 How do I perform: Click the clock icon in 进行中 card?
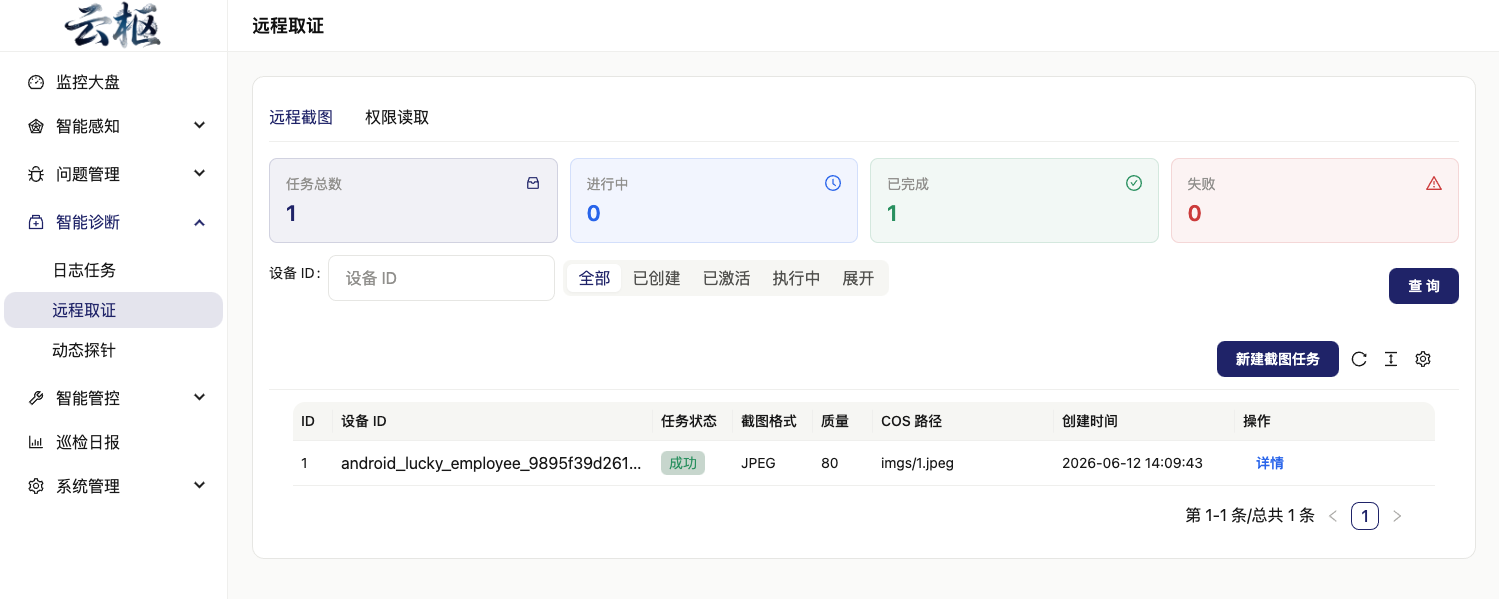(833, 183)
